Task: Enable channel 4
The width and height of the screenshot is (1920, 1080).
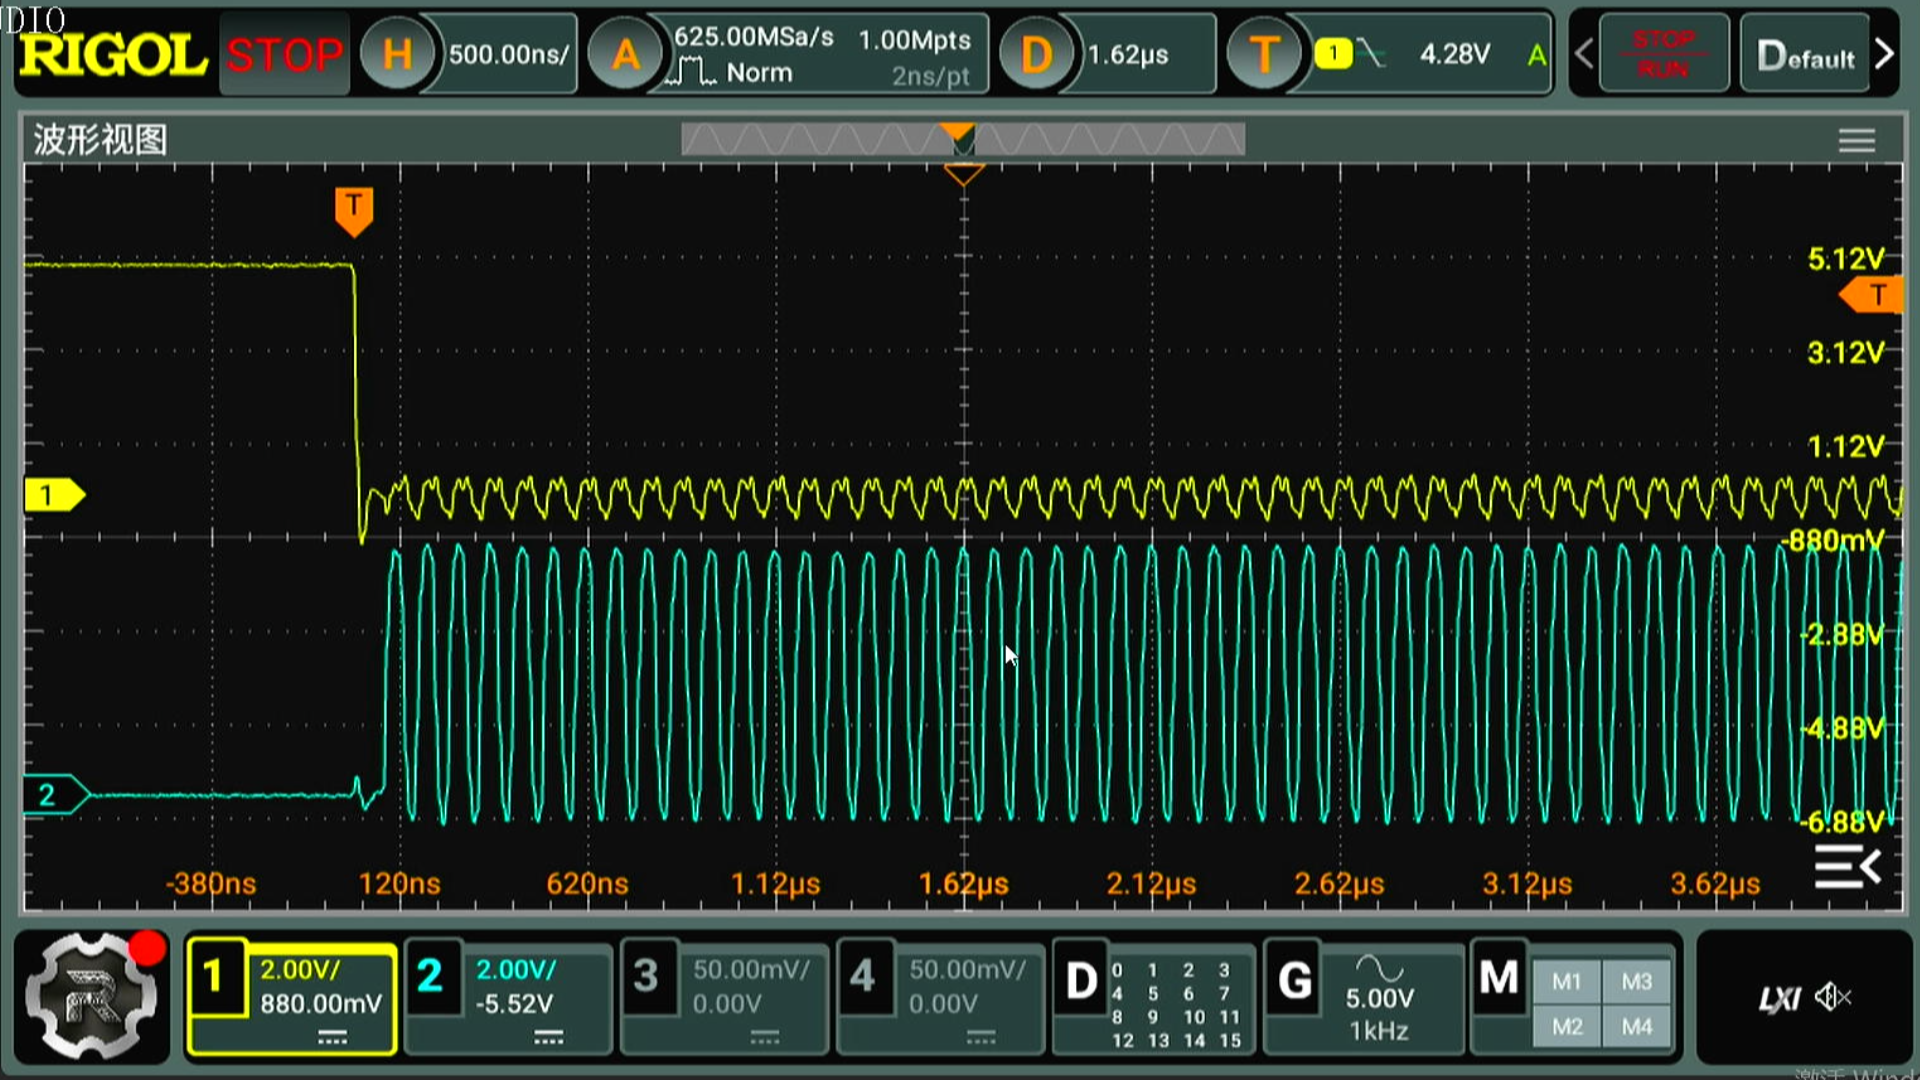Action: (x=862, y=977)
